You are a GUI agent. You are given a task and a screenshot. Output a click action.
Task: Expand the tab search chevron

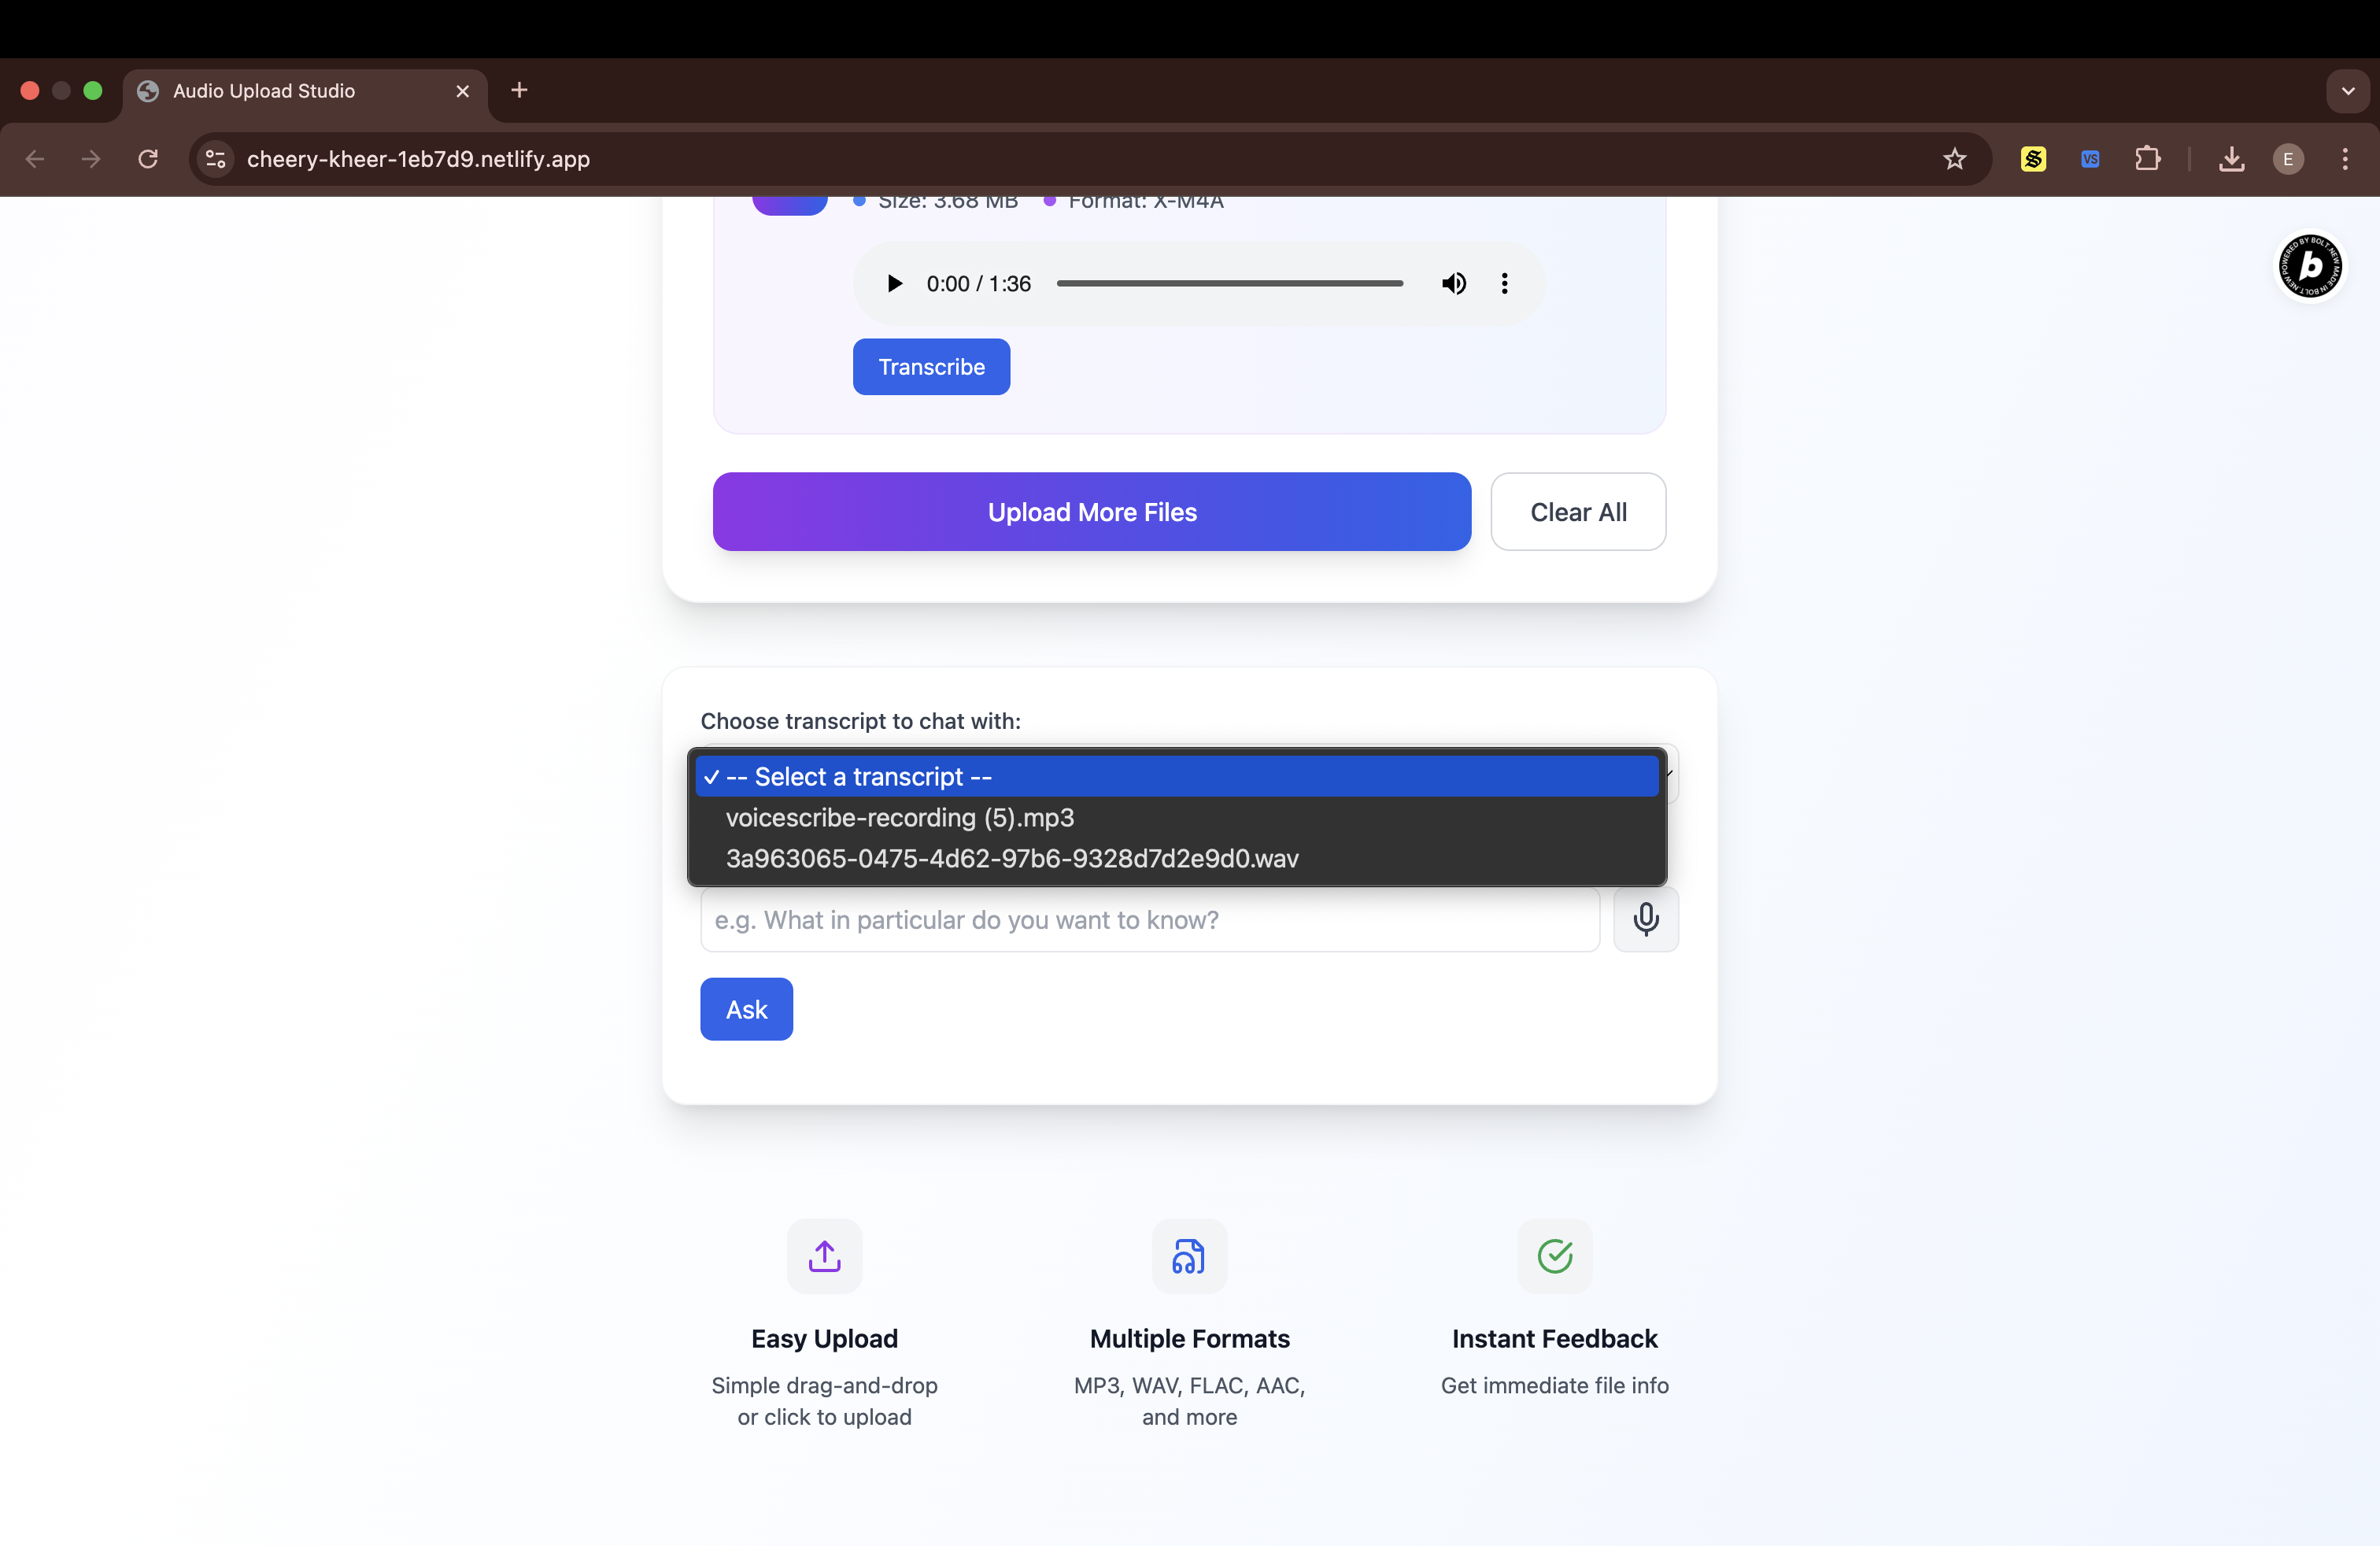pos(2347,91)
